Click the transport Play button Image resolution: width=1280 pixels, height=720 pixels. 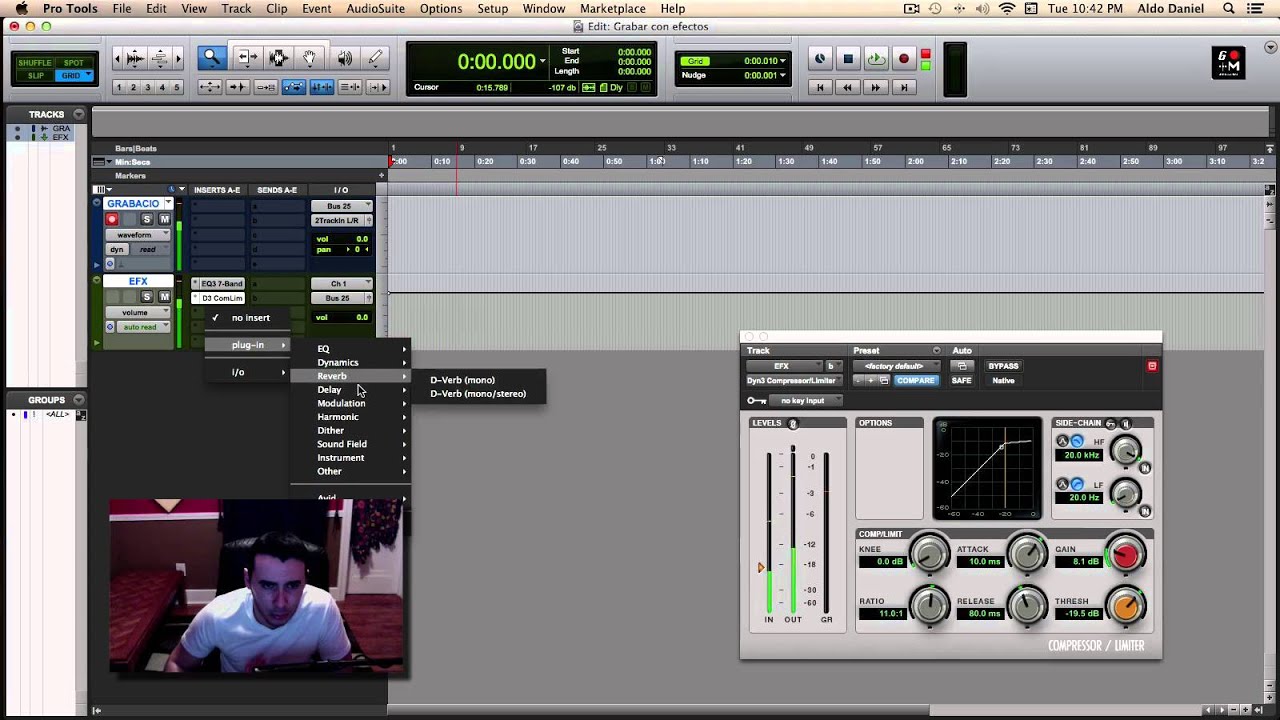coord(875,59)
